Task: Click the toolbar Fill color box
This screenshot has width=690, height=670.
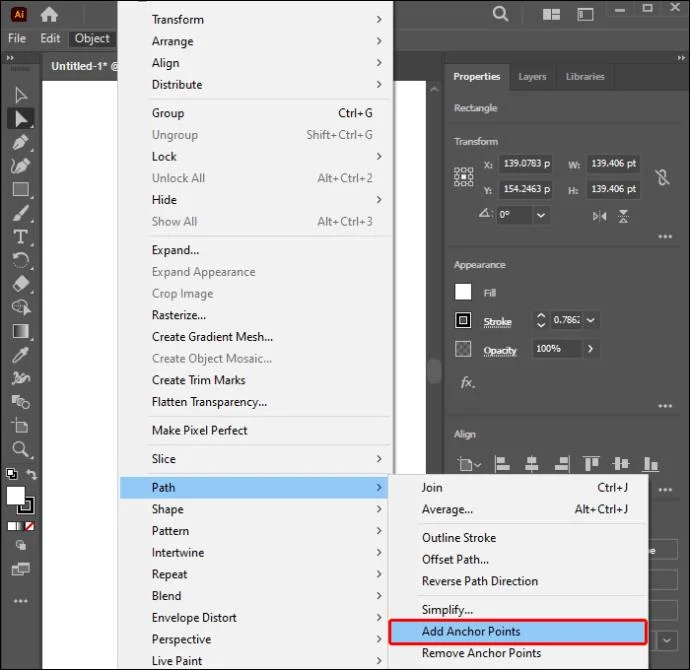Action: 16,496
